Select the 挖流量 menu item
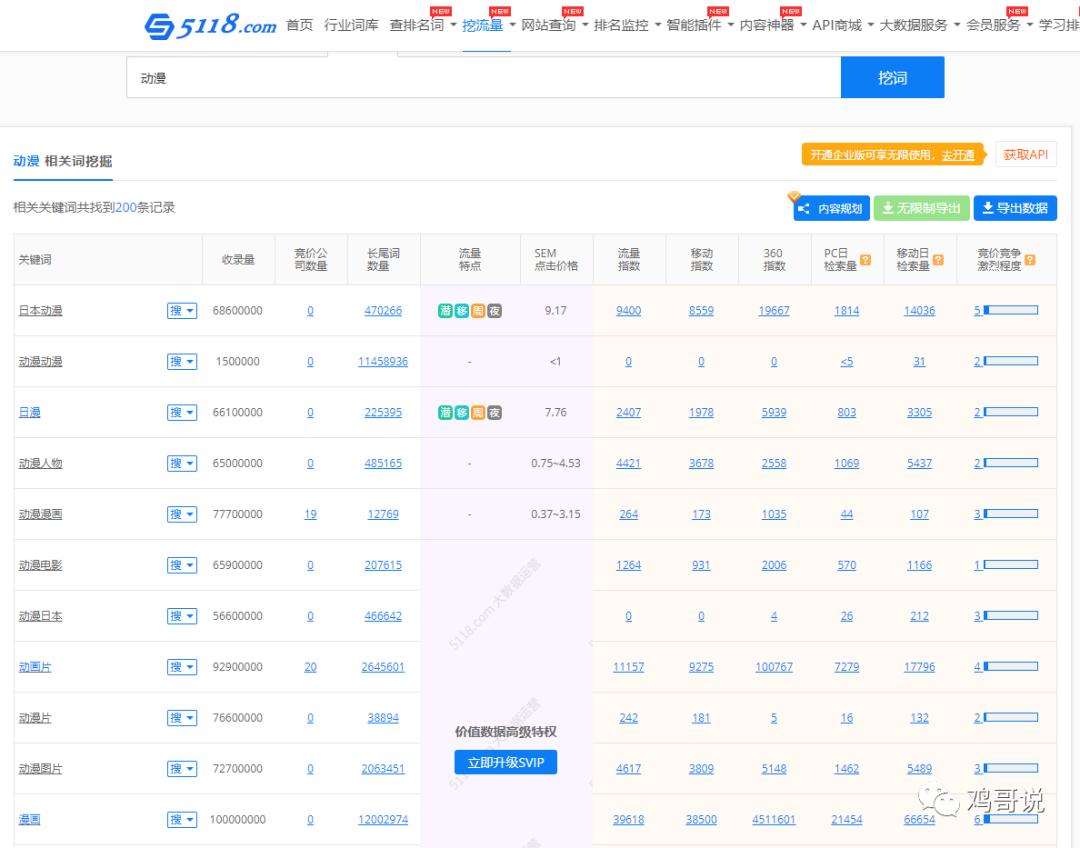The width and height of the screenshot is (1080, 848). pos(483,25)
